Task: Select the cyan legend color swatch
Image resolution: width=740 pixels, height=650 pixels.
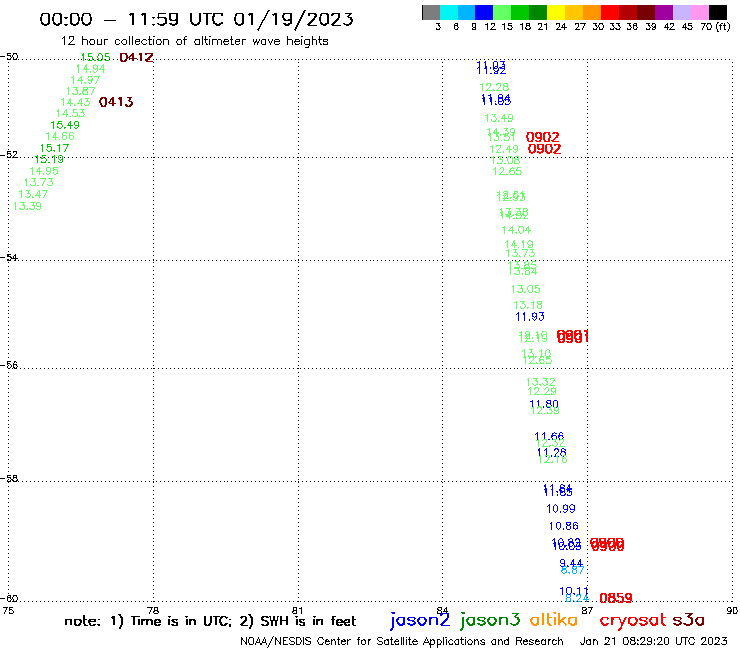Action: (x=449, y=12)
